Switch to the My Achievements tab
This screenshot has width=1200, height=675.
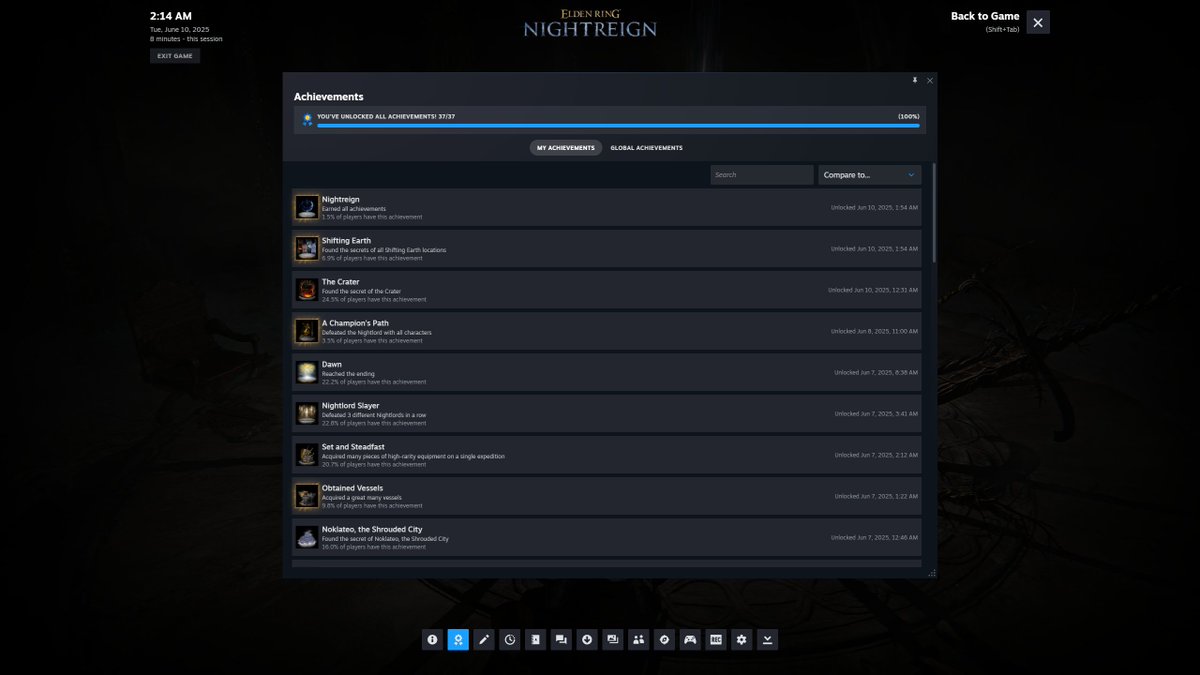[566, 148]
